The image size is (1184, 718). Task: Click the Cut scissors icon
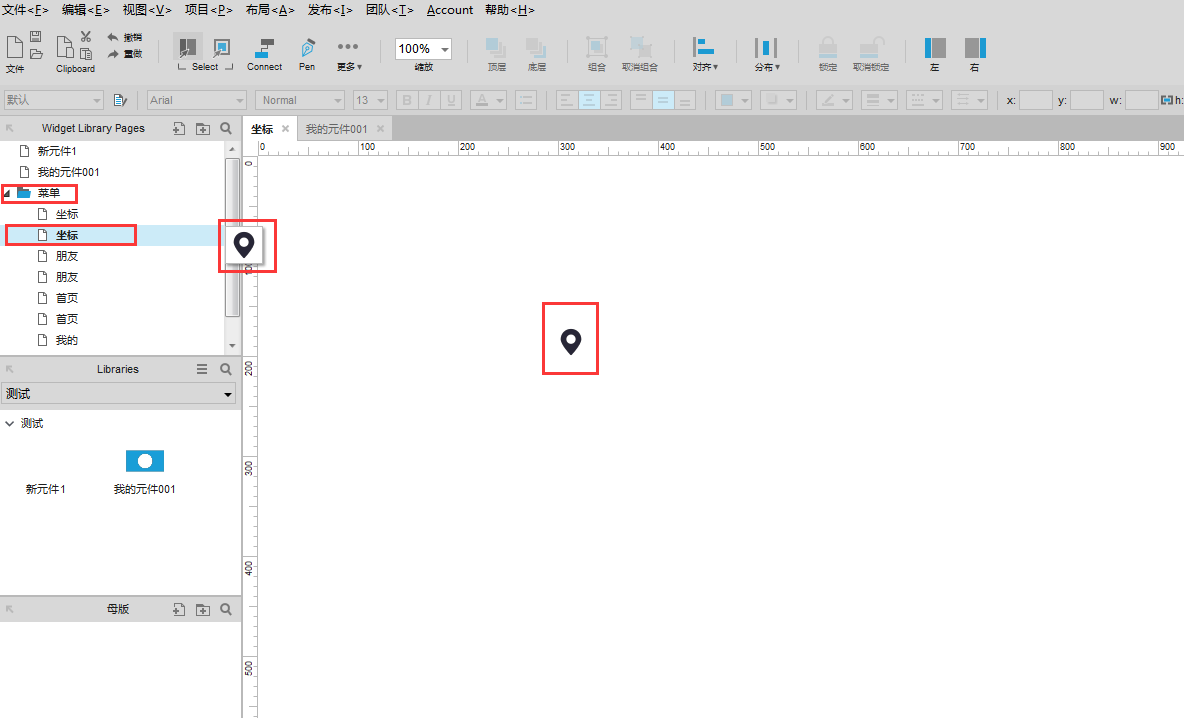86,37
